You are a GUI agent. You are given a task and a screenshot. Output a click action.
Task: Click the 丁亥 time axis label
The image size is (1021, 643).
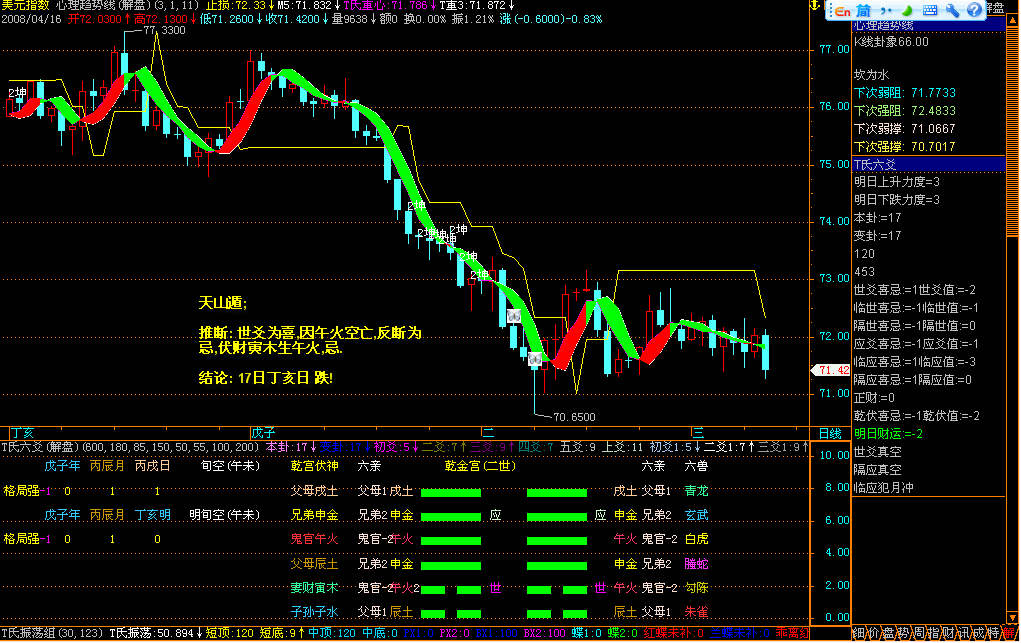[x=22, y=433]
